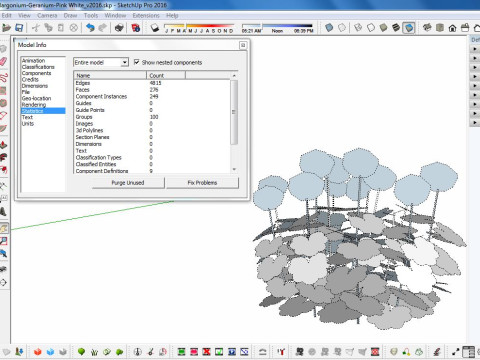Image resolution: width=480 pixels, height=360 pixels.
Task: Click the Erase (X circle) toolbar icon
Action: [74, 28]
